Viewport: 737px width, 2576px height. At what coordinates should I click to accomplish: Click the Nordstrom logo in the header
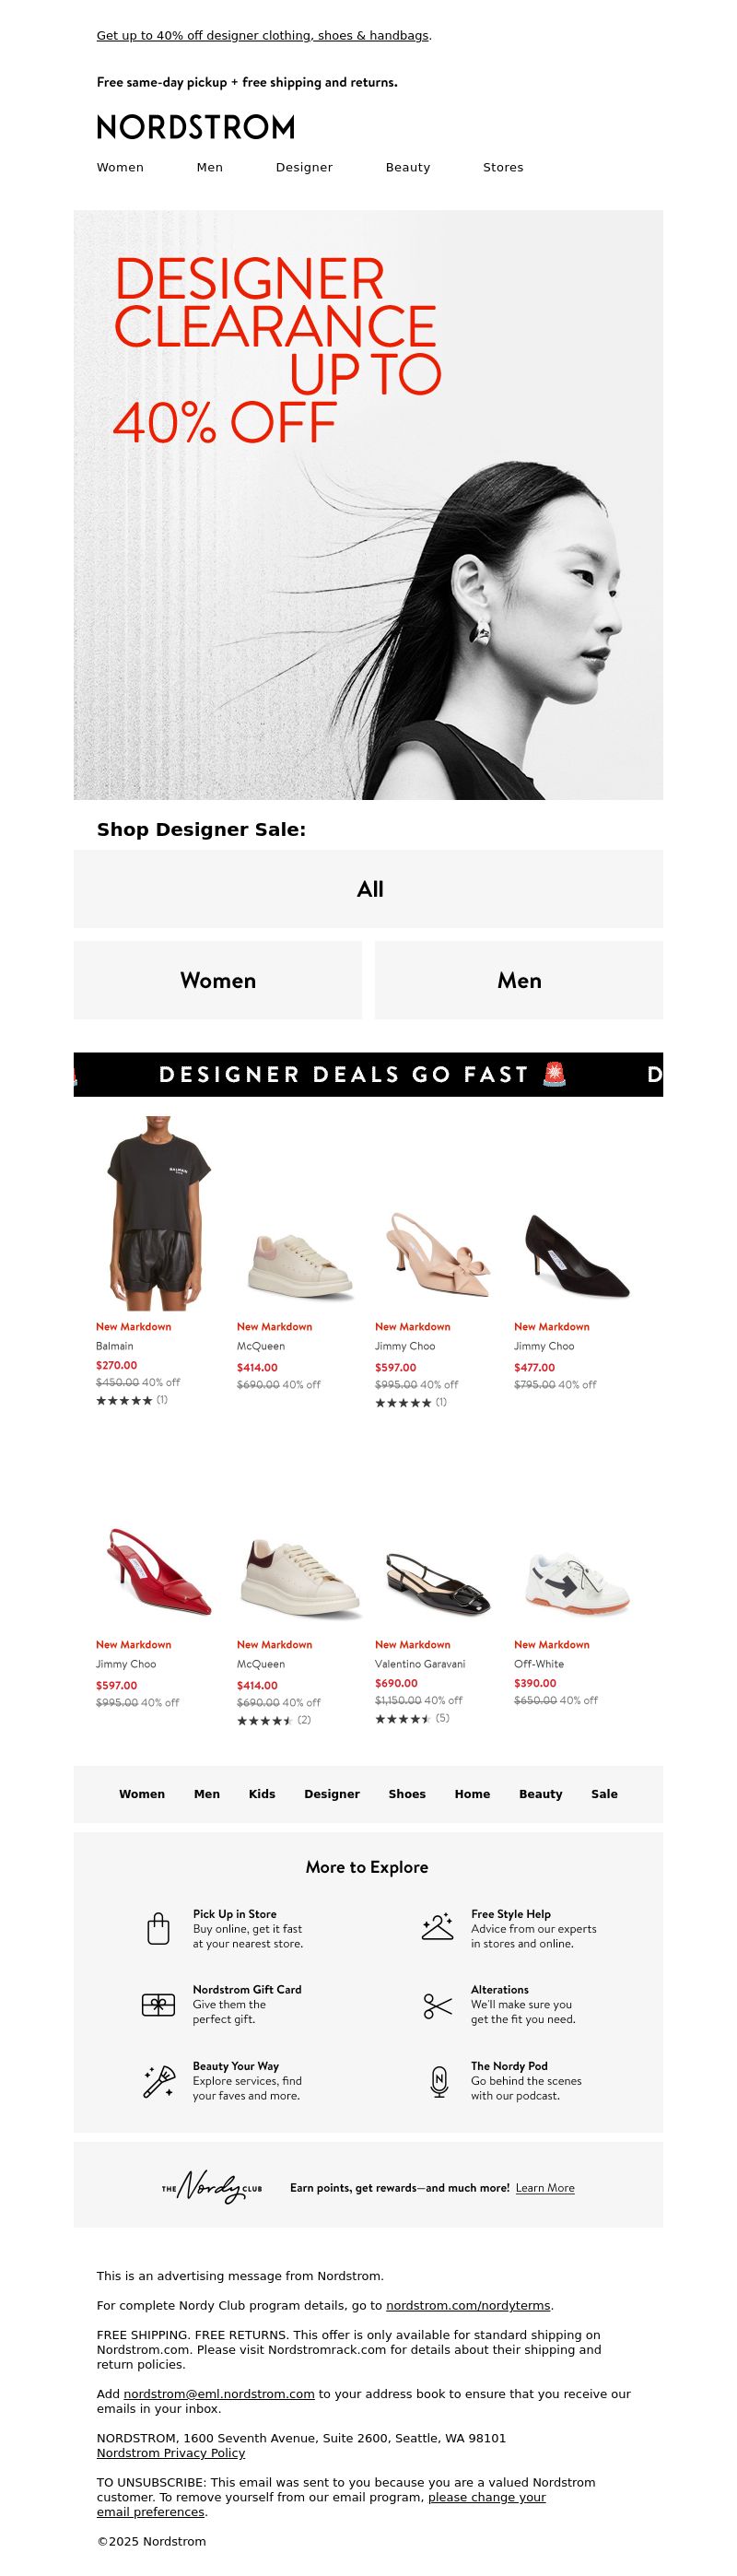(195, 127)
